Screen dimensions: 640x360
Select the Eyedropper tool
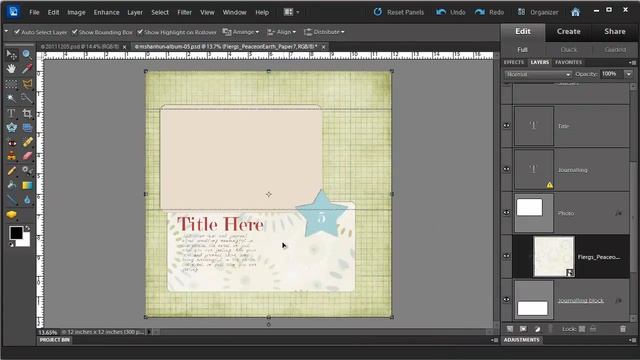pos(27,69)
